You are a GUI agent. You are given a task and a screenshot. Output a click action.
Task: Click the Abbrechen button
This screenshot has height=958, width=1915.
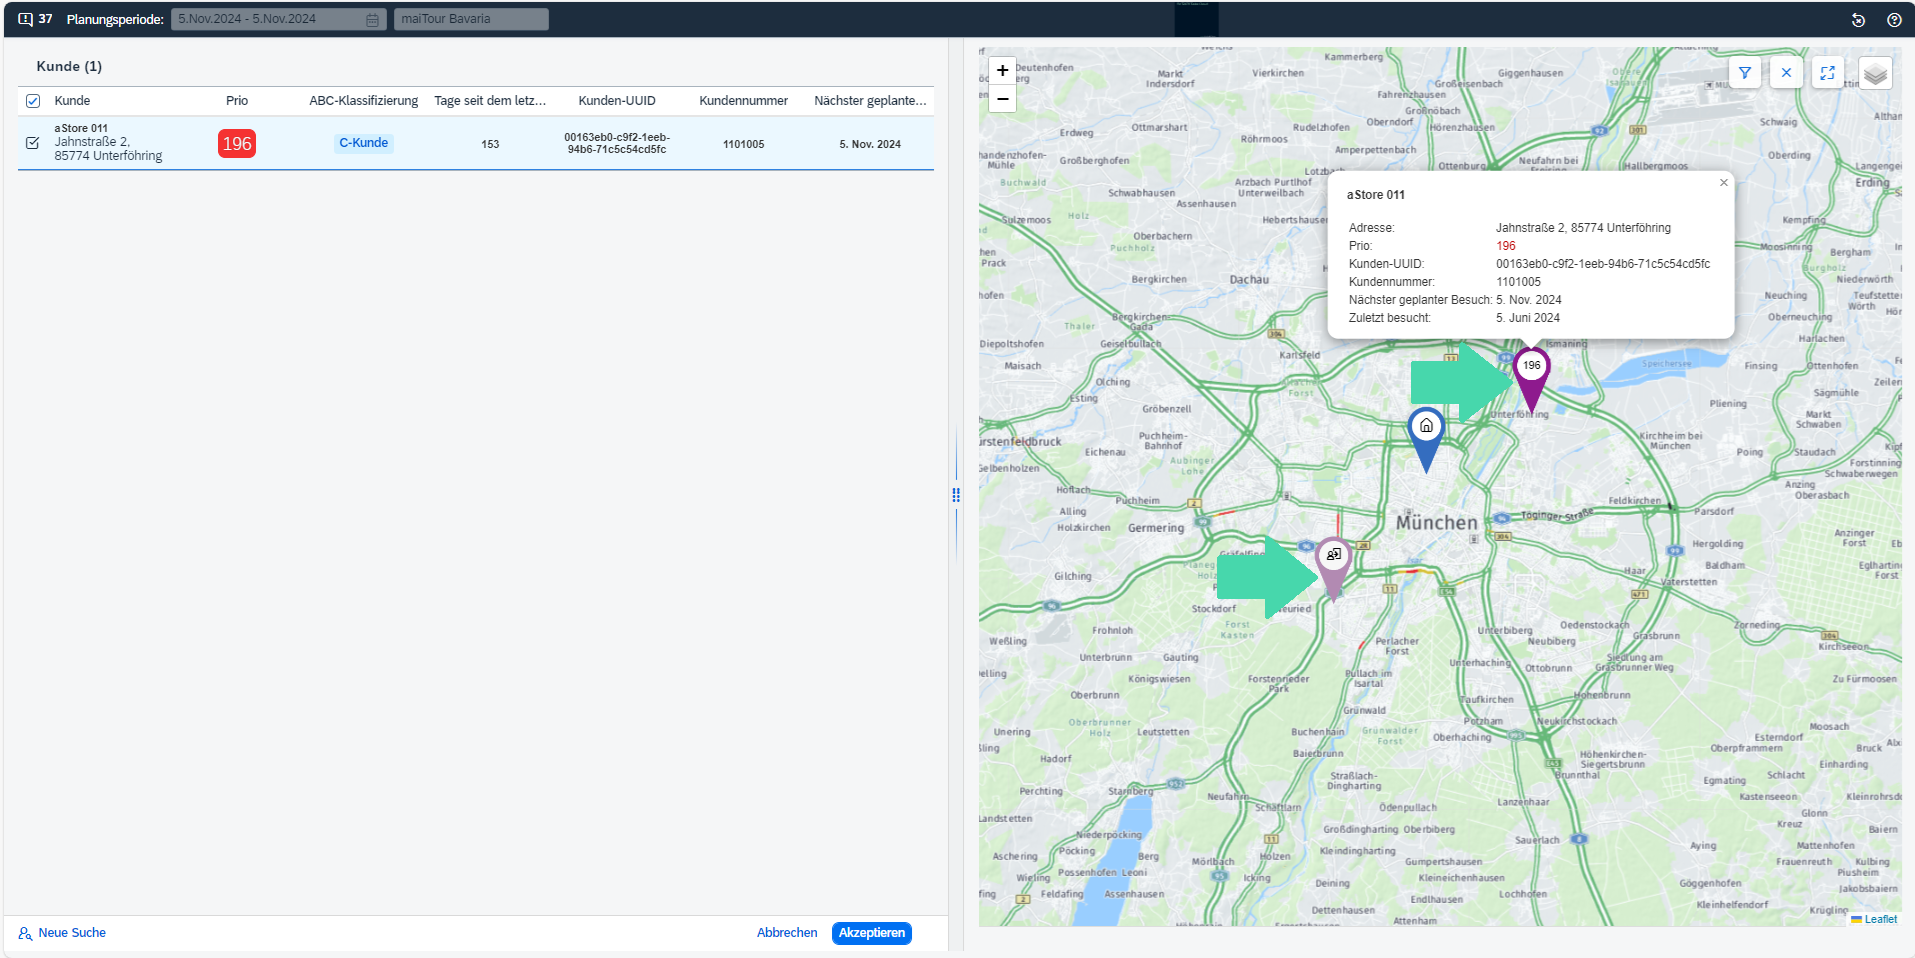coord(787,933)
